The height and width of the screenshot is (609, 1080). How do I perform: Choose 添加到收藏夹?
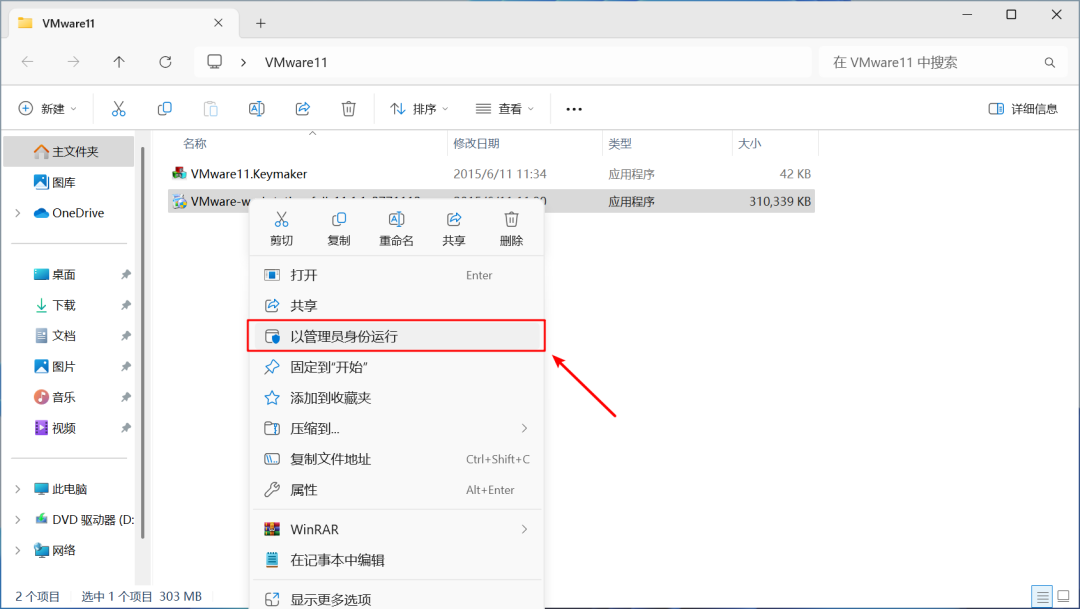[x=397, y=398]
